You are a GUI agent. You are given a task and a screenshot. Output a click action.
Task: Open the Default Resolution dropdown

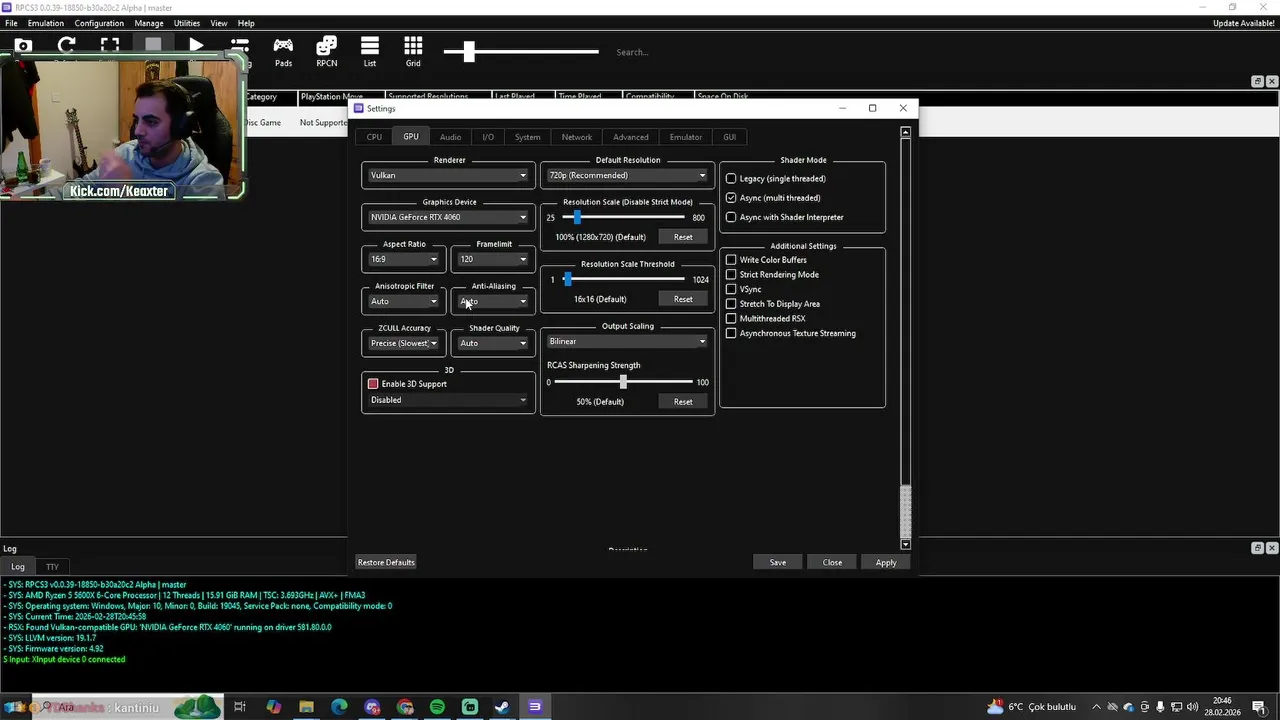[627, 175]
